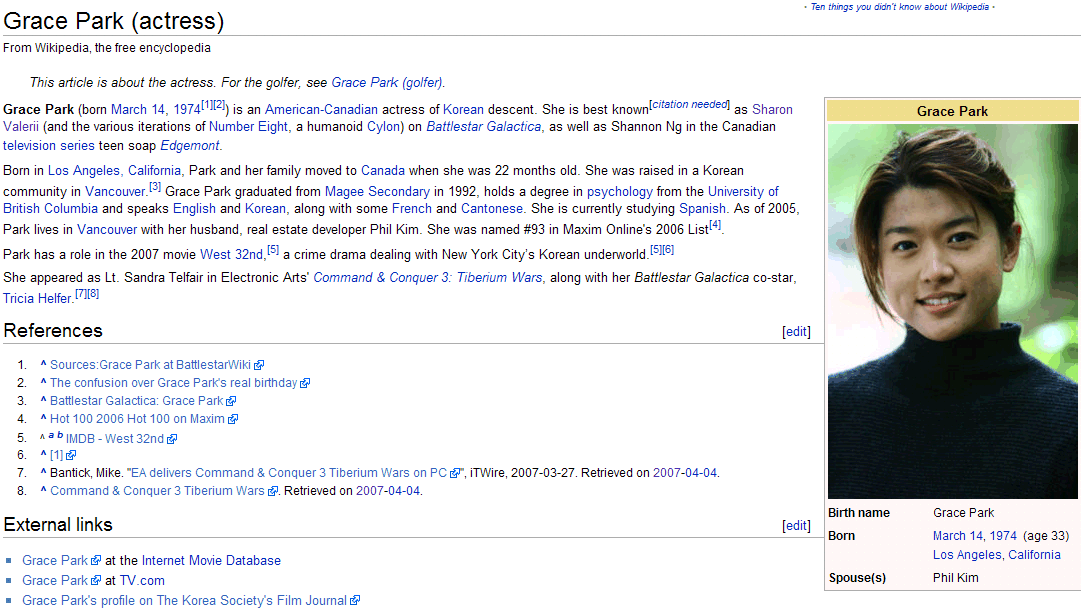Click external-link icon after IMDB - West 32nd
Screen dimensions: 1081x609
[172, 439]
